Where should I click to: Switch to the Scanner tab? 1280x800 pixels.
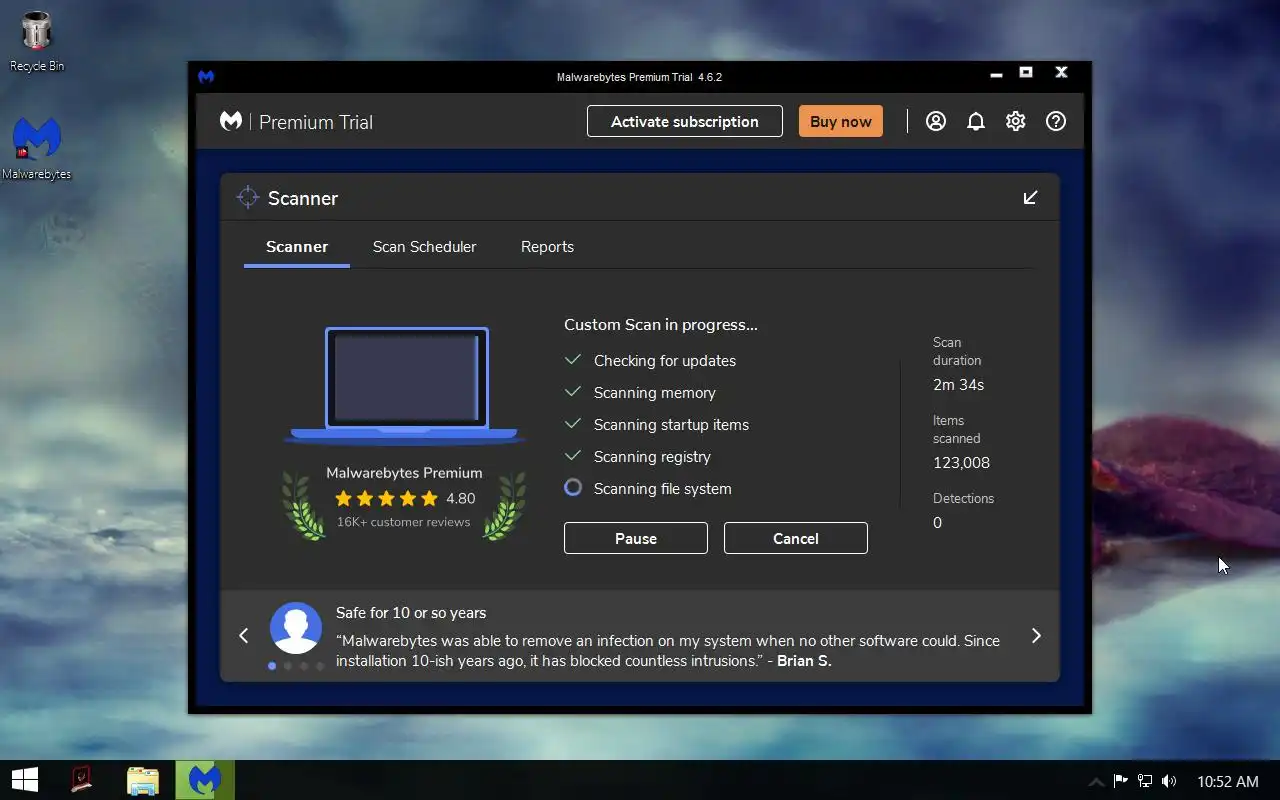tap(297, 247)
